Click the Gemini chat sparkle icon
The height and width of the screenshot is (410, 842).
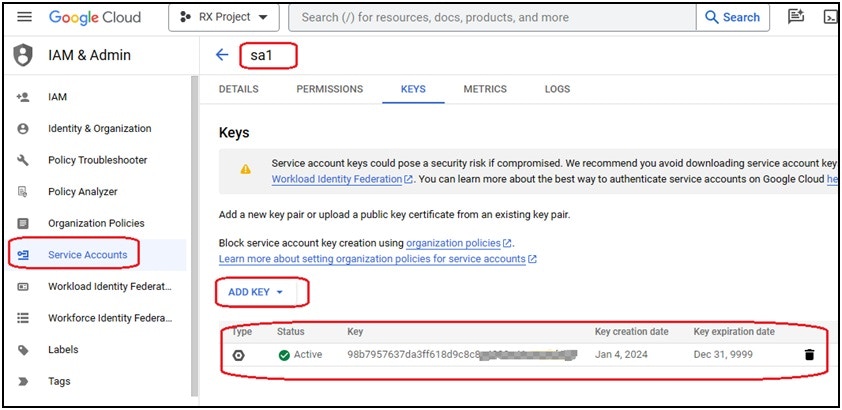point(796,17)
